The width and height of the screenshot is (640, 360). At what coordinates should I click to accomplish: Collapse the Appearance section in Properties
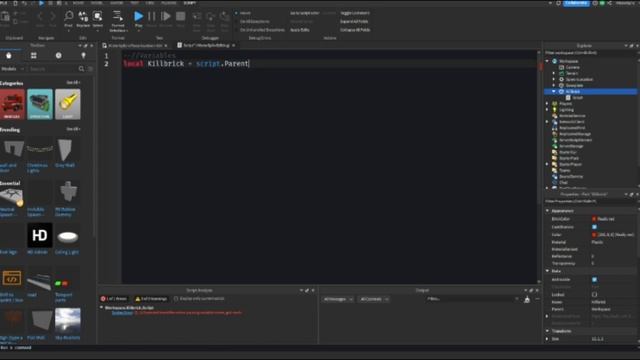(x=547, y=211)
